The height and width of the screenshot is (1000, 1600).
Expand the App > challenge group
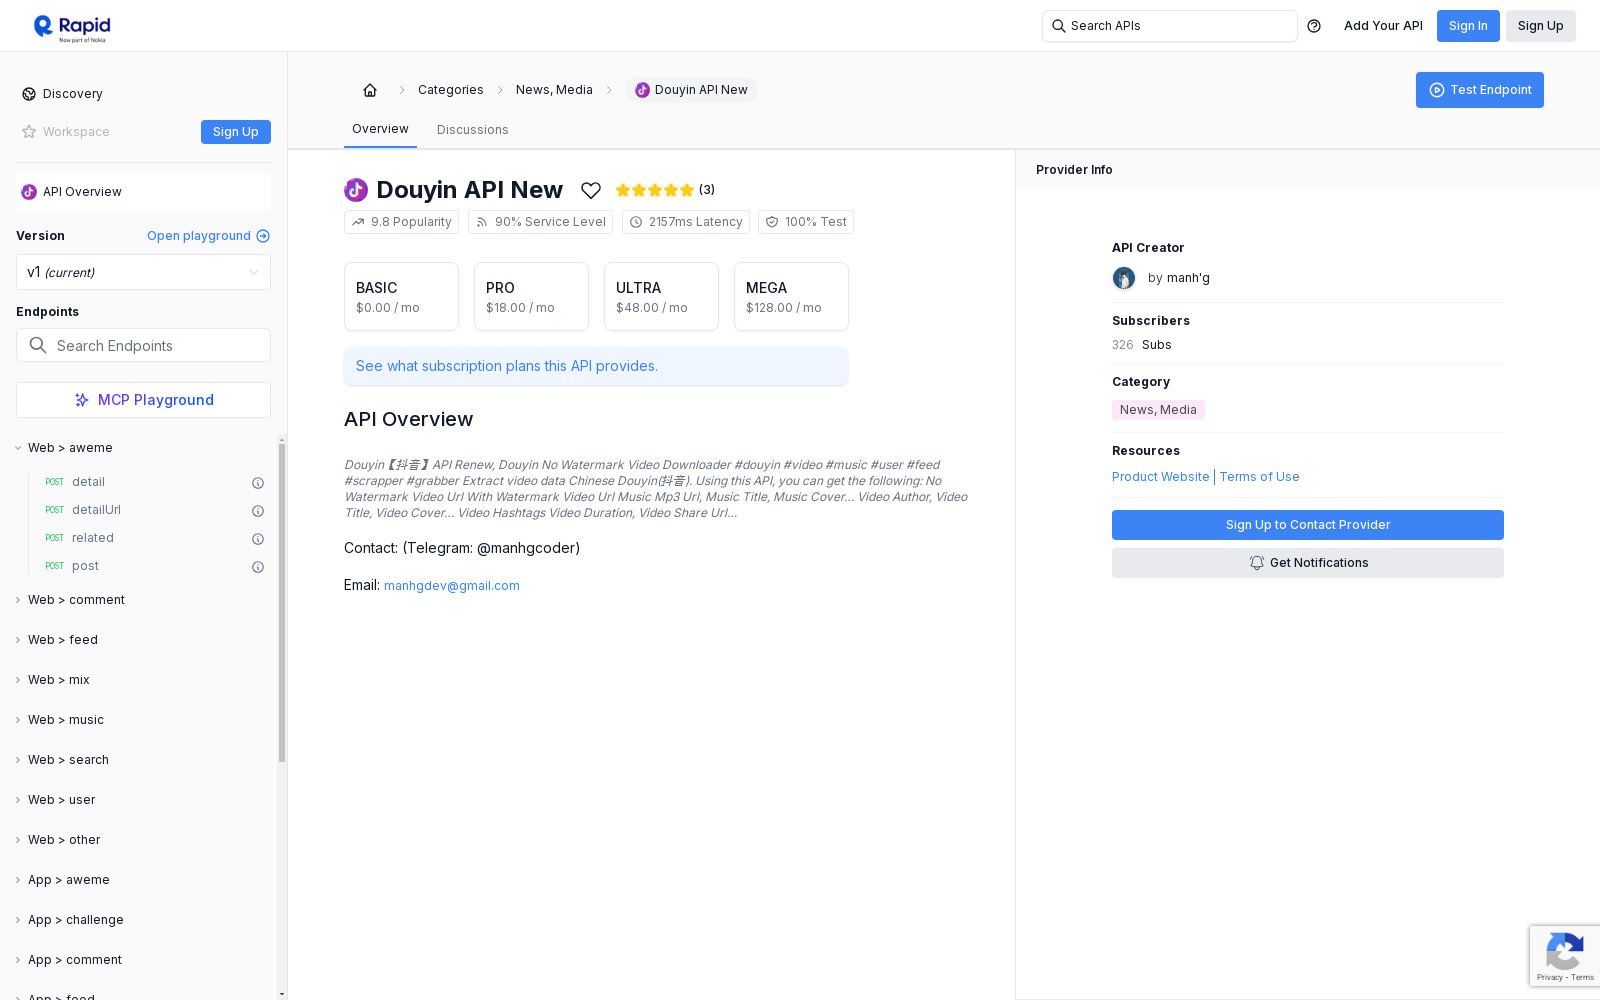pos(75,920)
